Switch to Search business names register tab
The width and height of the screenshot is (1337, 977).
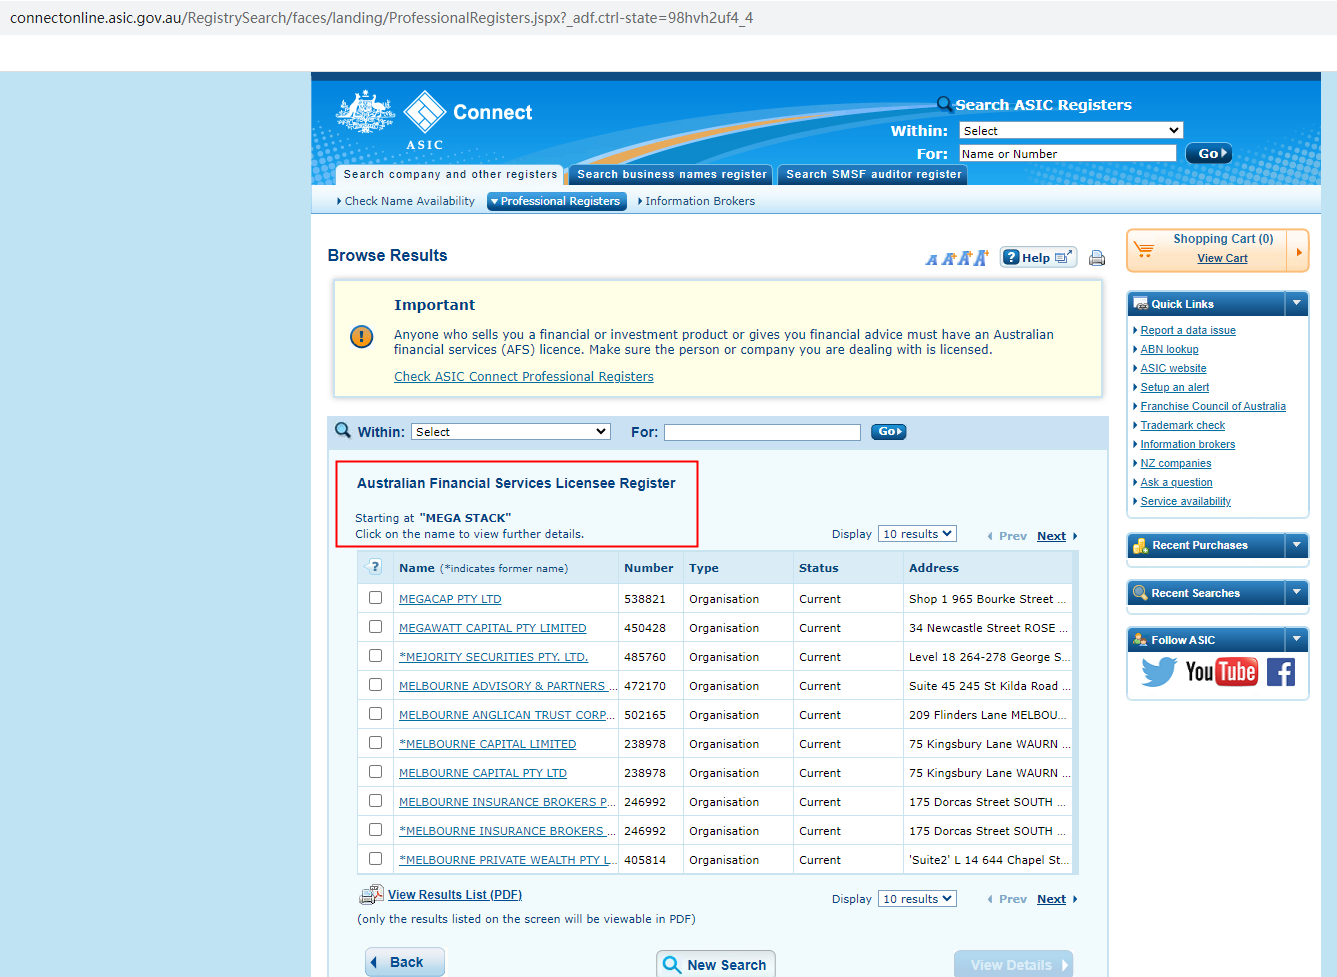671,174
